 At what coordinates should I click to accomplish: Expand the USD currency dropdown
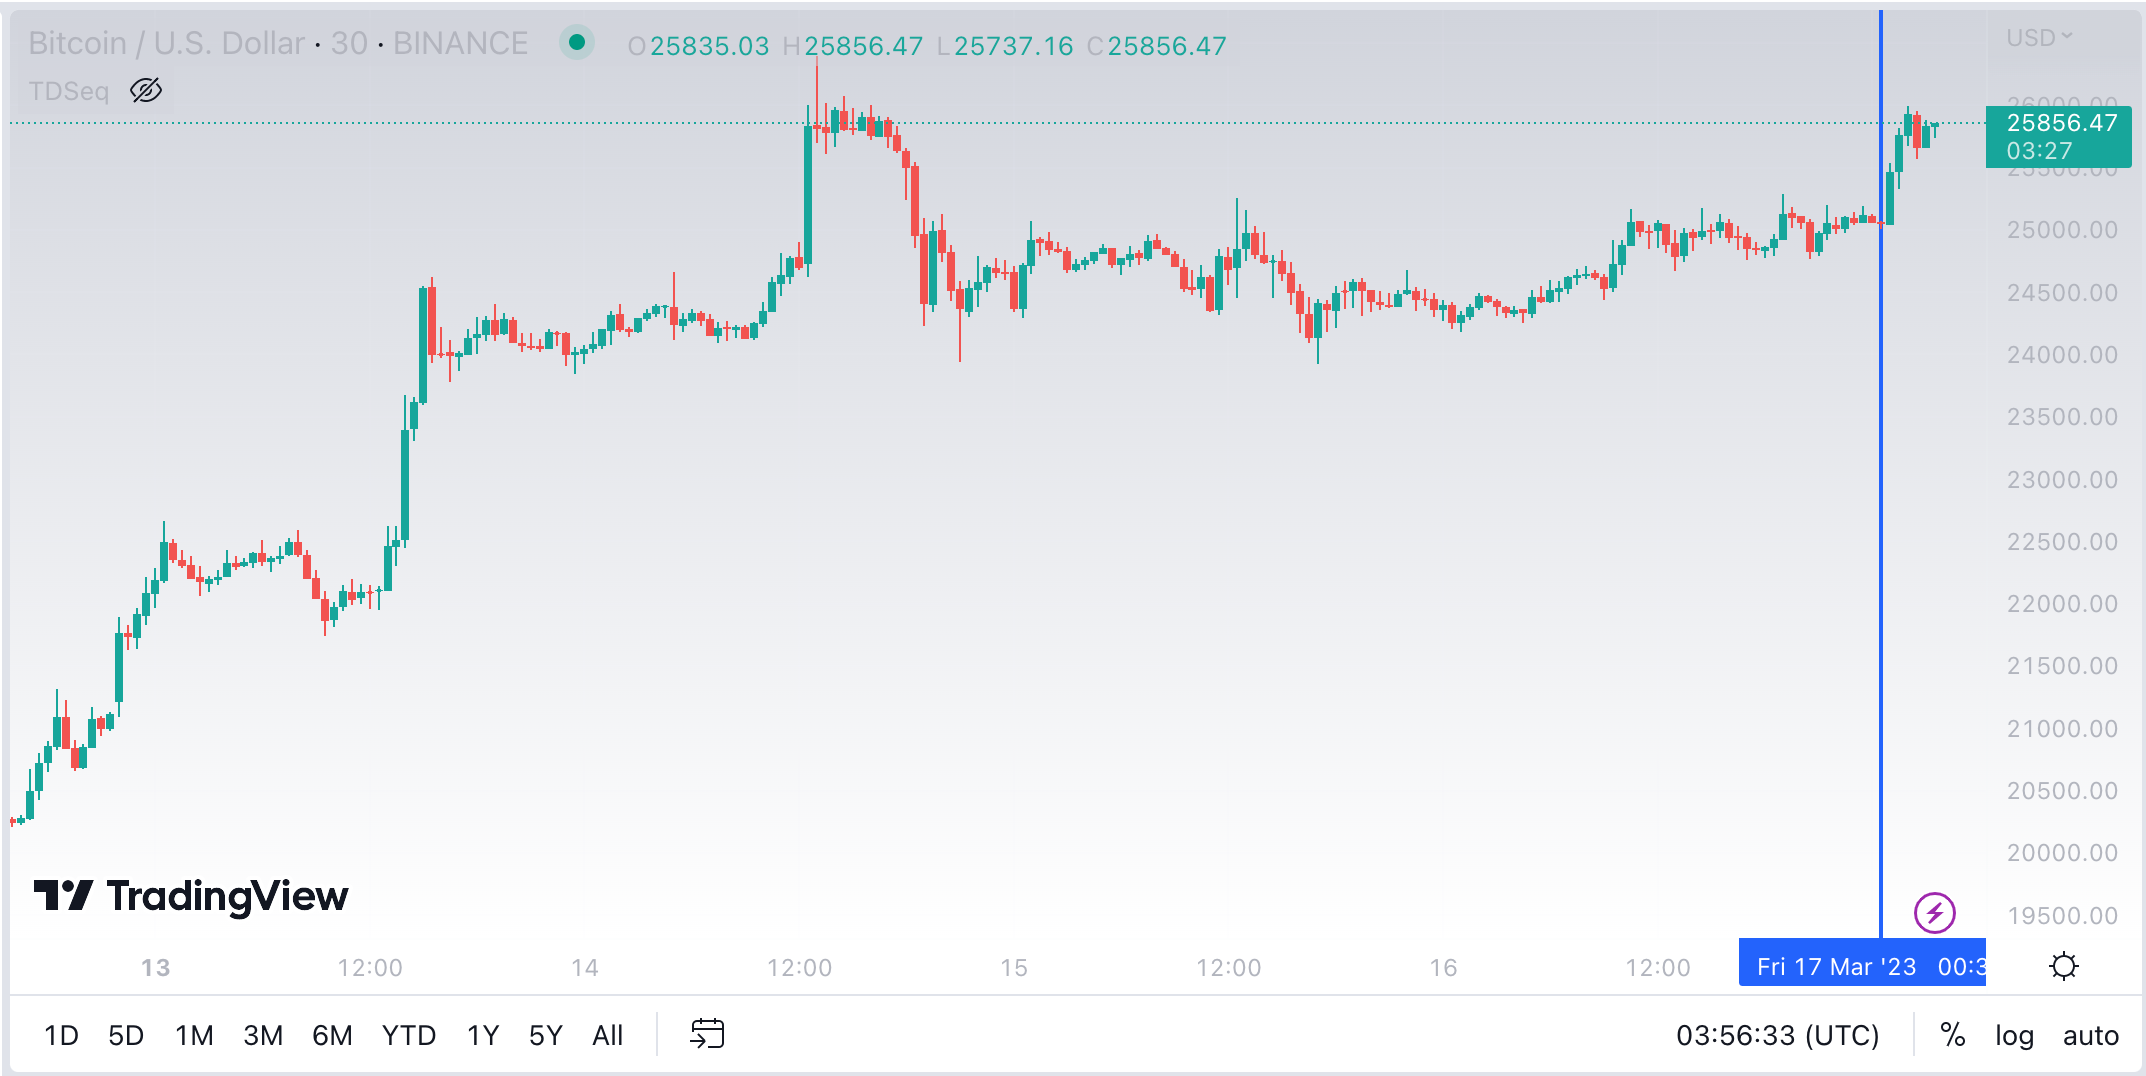coord(2039,38)
